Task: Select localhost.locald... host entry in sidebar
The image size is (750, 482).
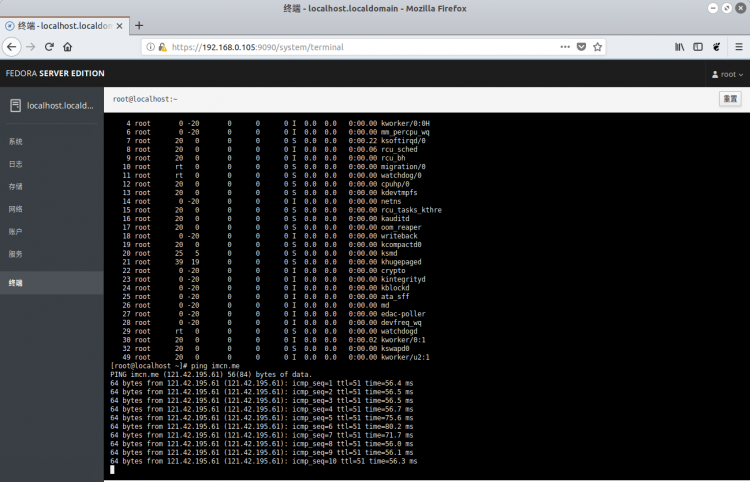Action: pyautogui.click(x=52, y=106)
